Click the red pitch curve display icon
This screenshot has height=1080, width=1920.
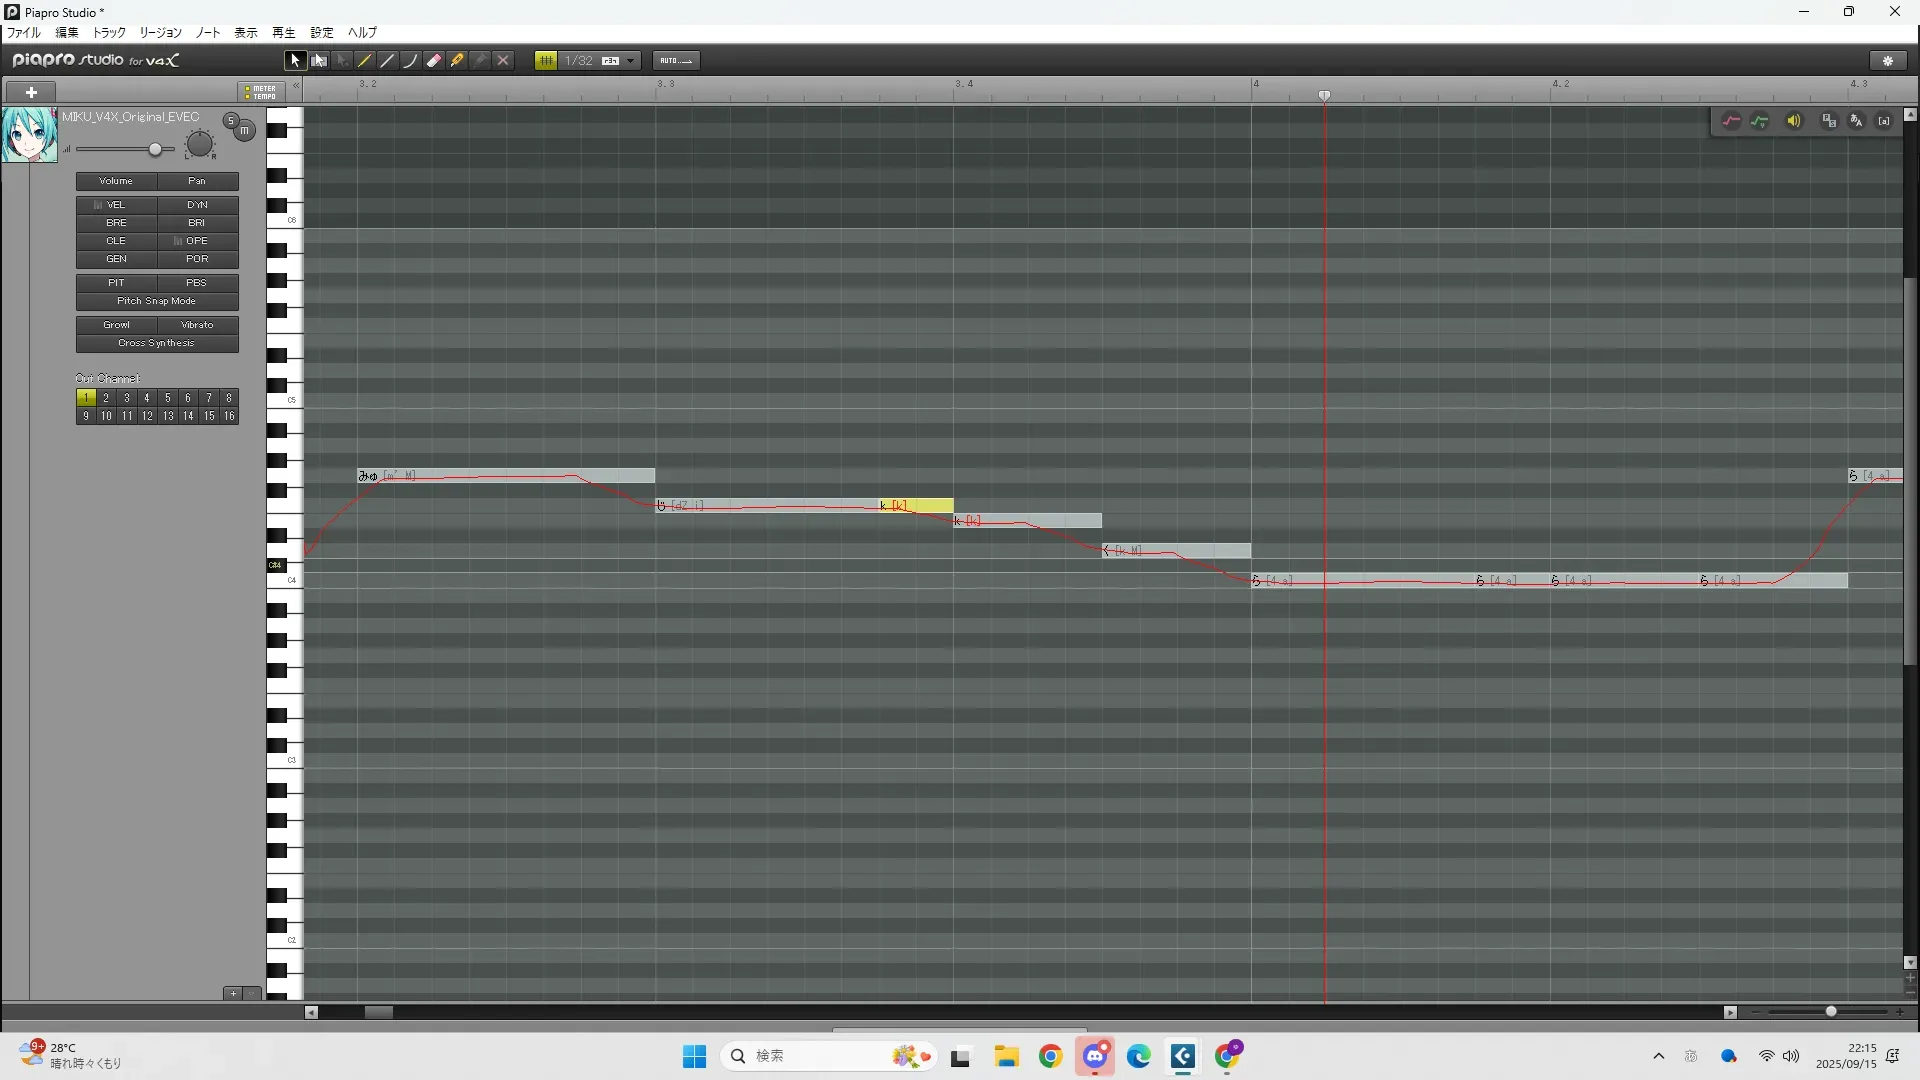pos(1731,121)
